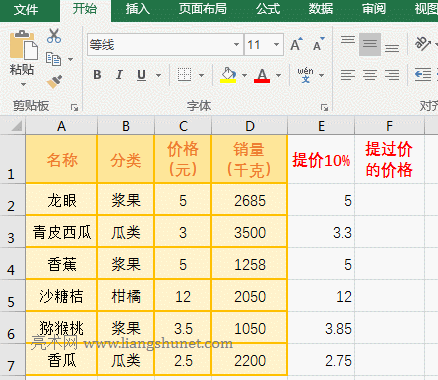Image resolution: width=438 pixels, height=380 pixels.
Task: Open the font size dropdown
Action: (276, 44)
